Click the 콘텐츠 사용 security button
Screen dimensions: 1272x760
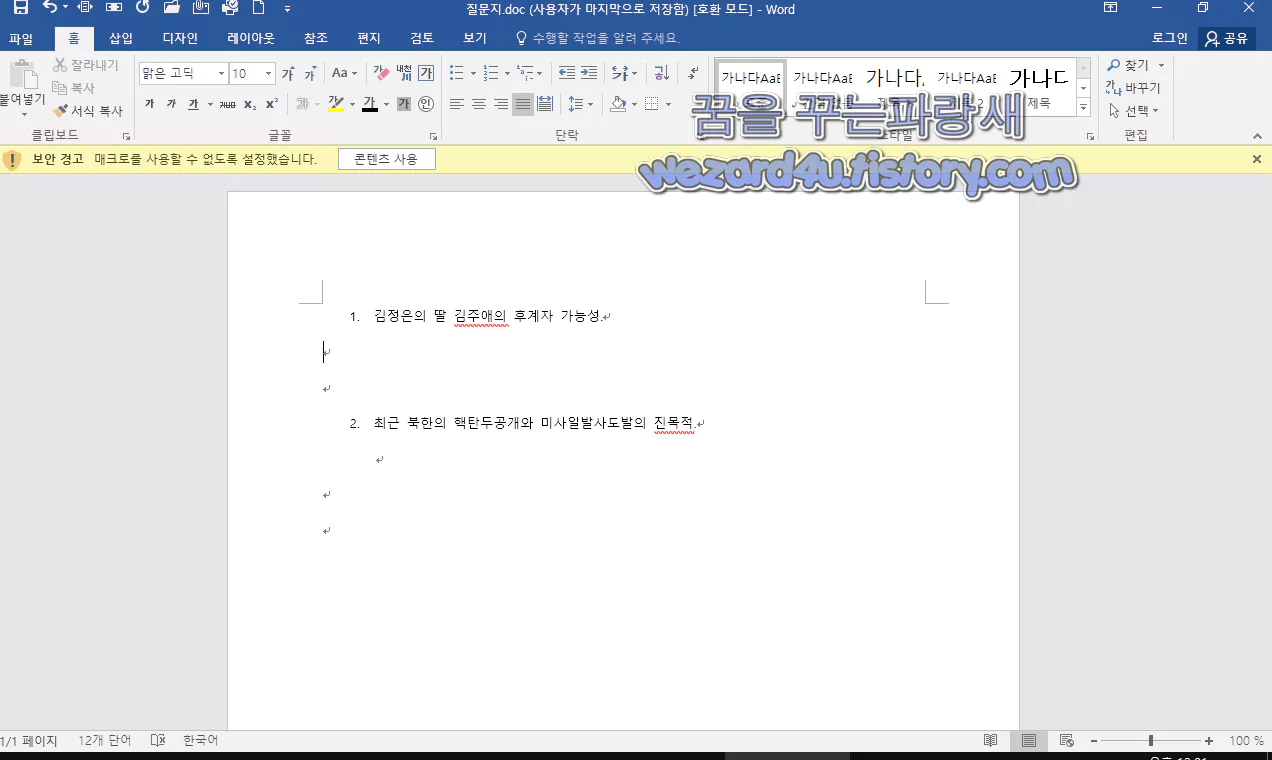(x=387, y=159)
